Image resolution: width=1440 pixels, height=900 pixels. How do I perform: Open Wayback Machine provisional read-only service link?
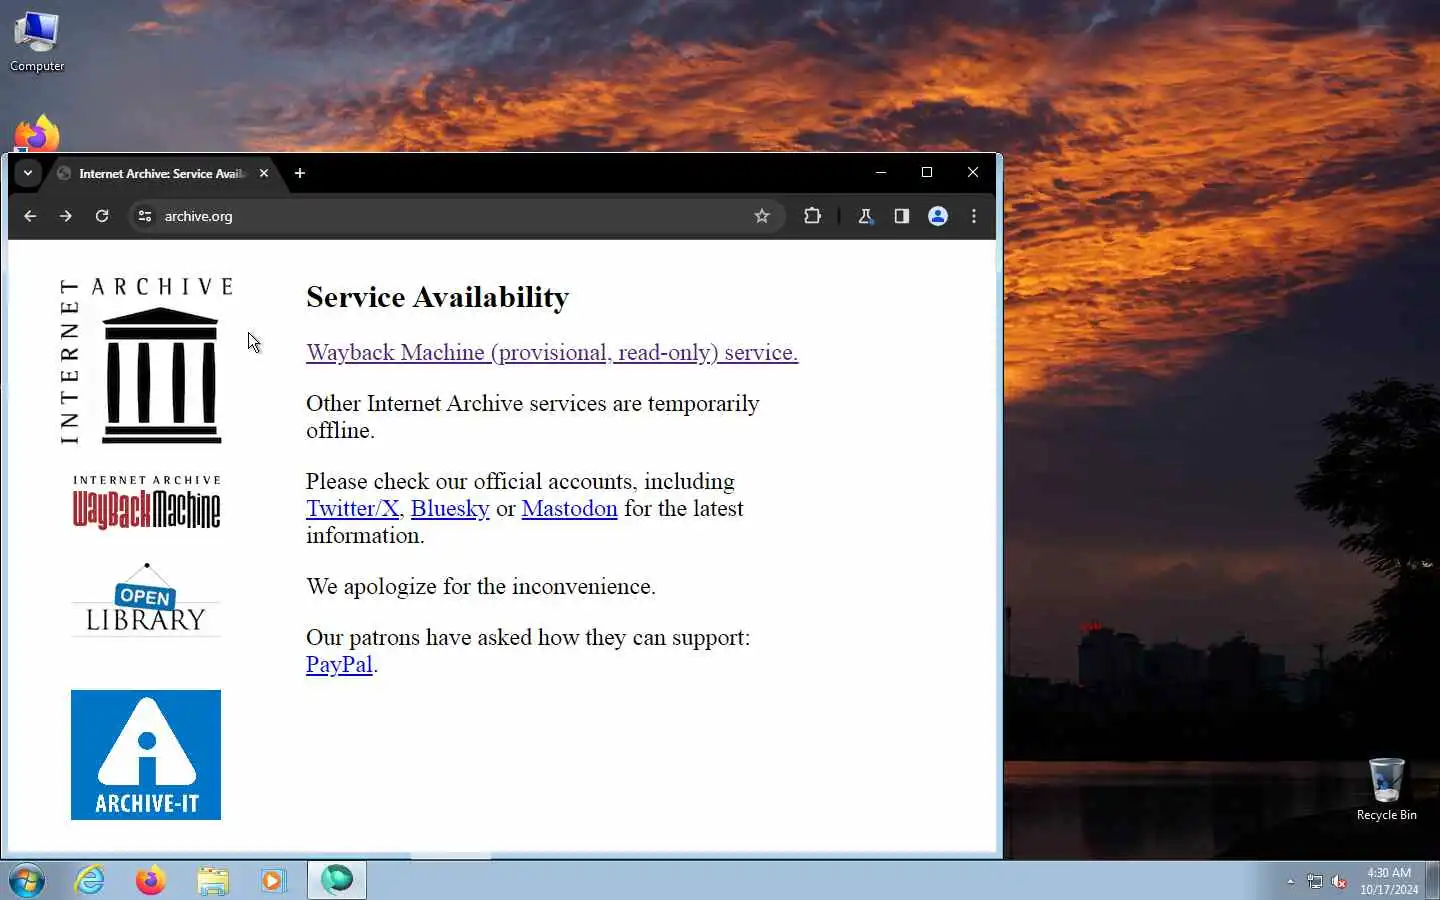coord(552,352)
